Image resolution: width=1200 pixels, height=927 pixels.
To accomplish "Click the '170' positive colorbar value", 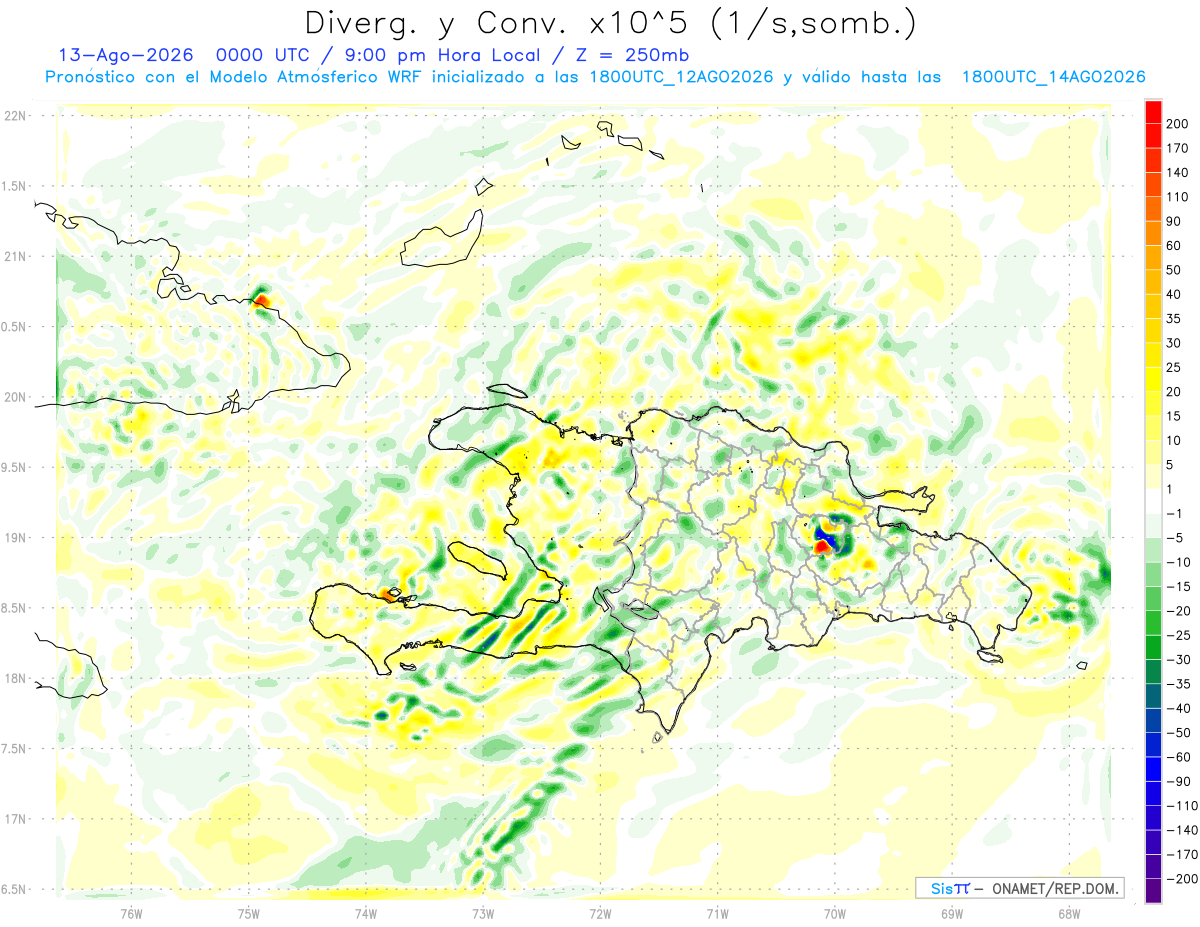I will point(1178,148).
